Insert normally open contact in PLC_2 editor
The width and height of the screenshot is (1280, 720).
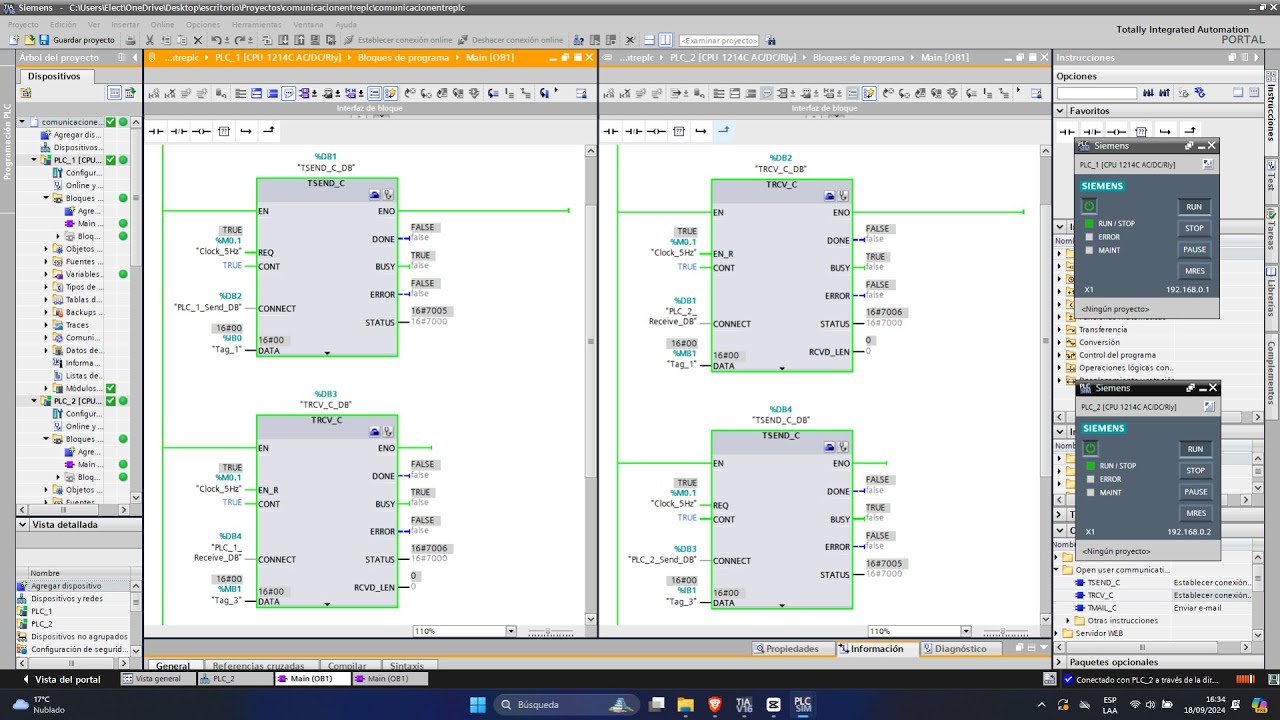611,131
